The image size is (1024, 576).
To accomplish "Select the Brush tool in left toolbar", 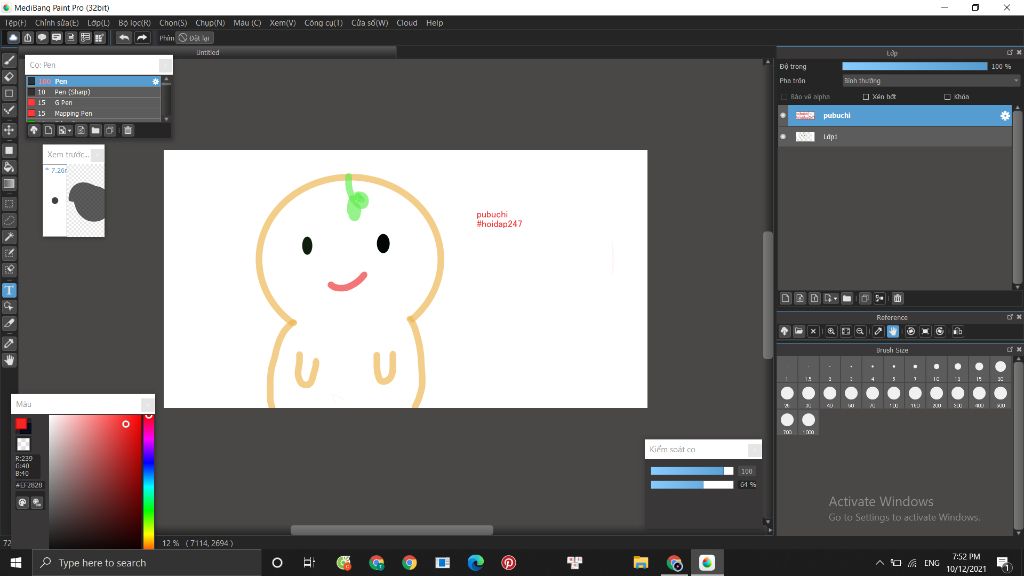I will (x=9, y=60).
